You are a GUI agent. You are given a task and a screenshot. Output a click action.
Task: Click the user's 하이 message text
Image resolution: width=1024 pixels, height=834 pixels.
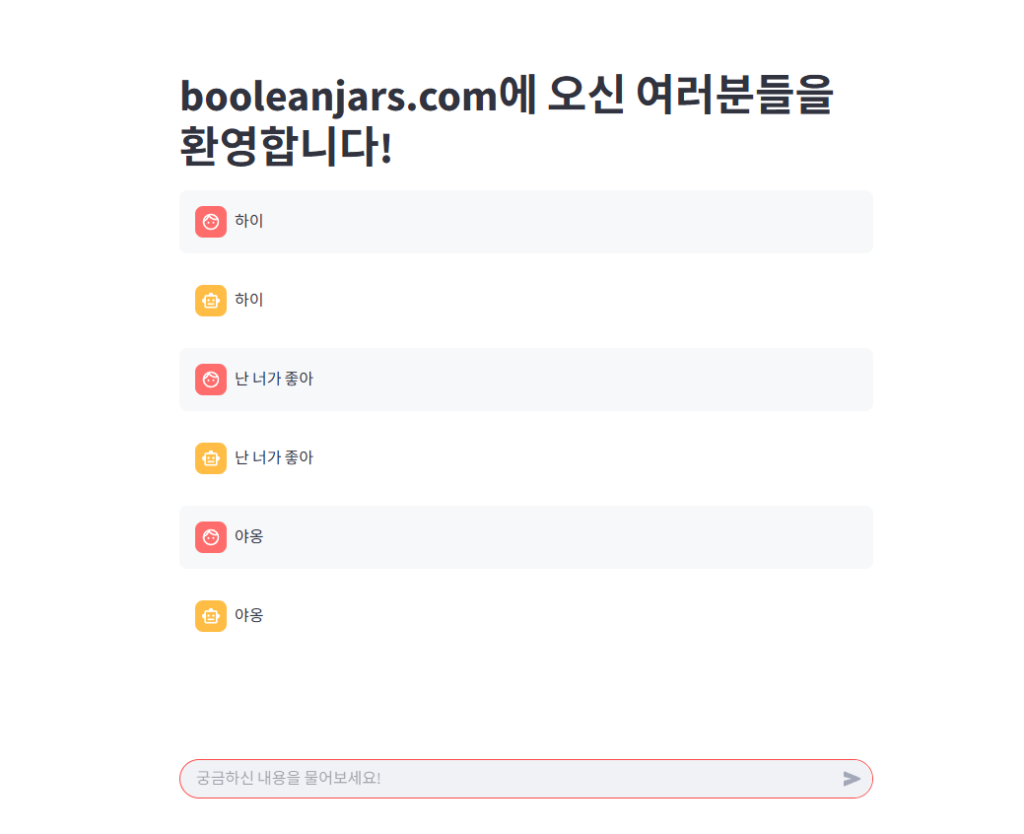(x=249, y=221)
